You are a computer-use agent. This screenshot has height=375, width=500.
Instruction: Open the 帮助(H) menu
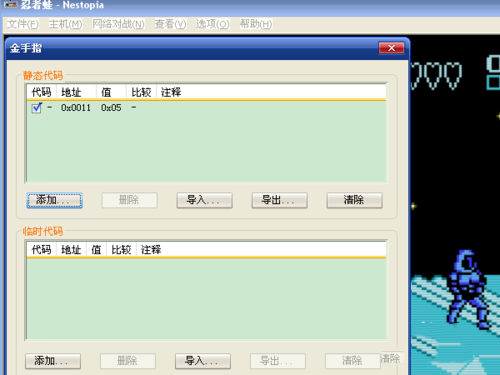[x=256, y=24]
